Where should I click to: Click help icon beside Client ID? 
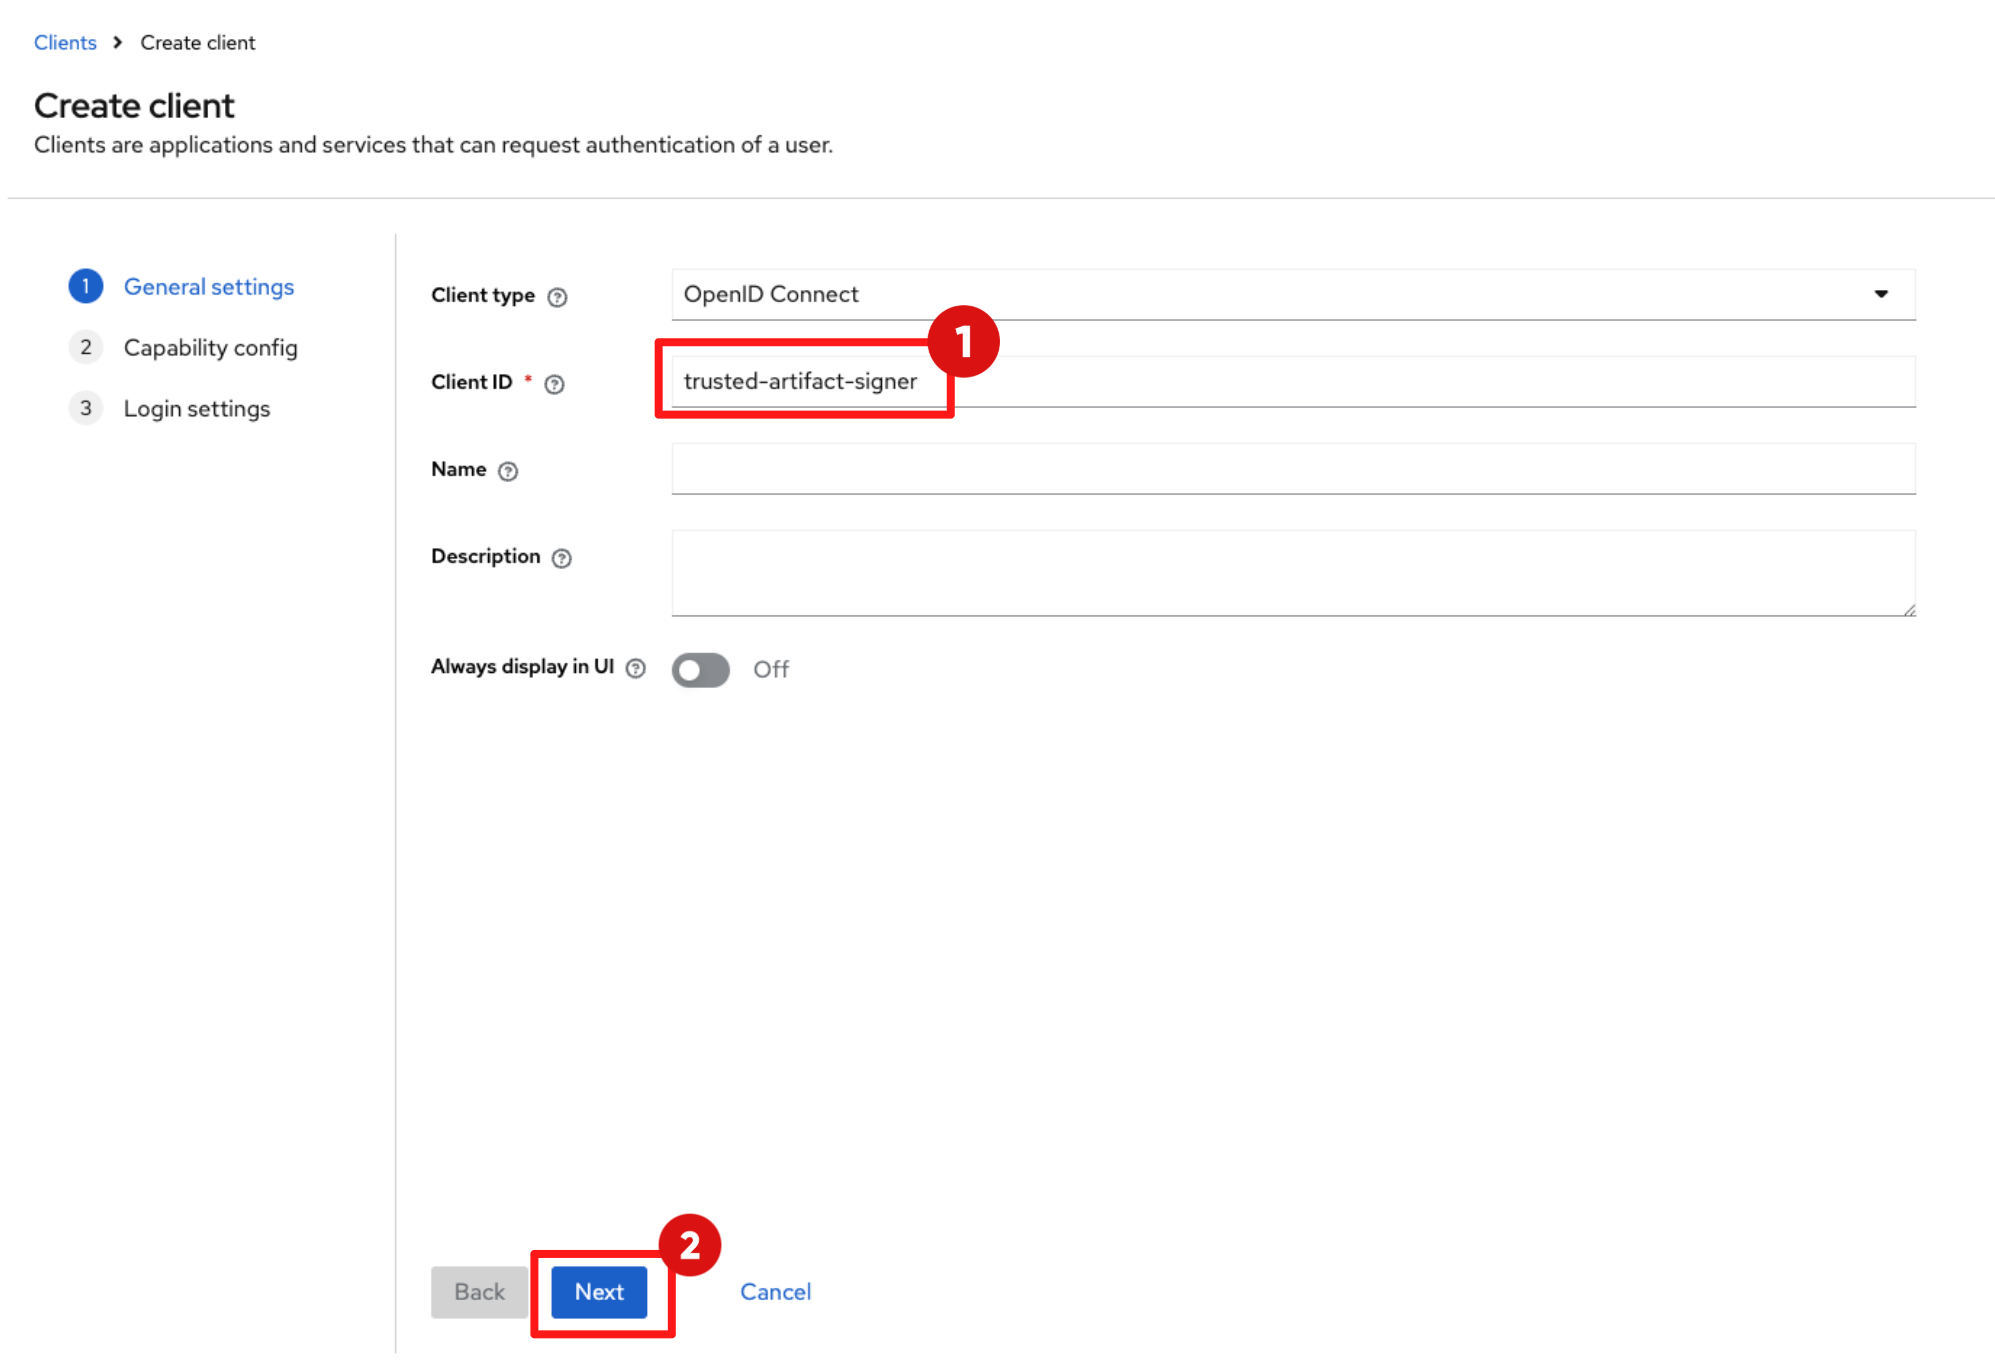click(554, 384)
